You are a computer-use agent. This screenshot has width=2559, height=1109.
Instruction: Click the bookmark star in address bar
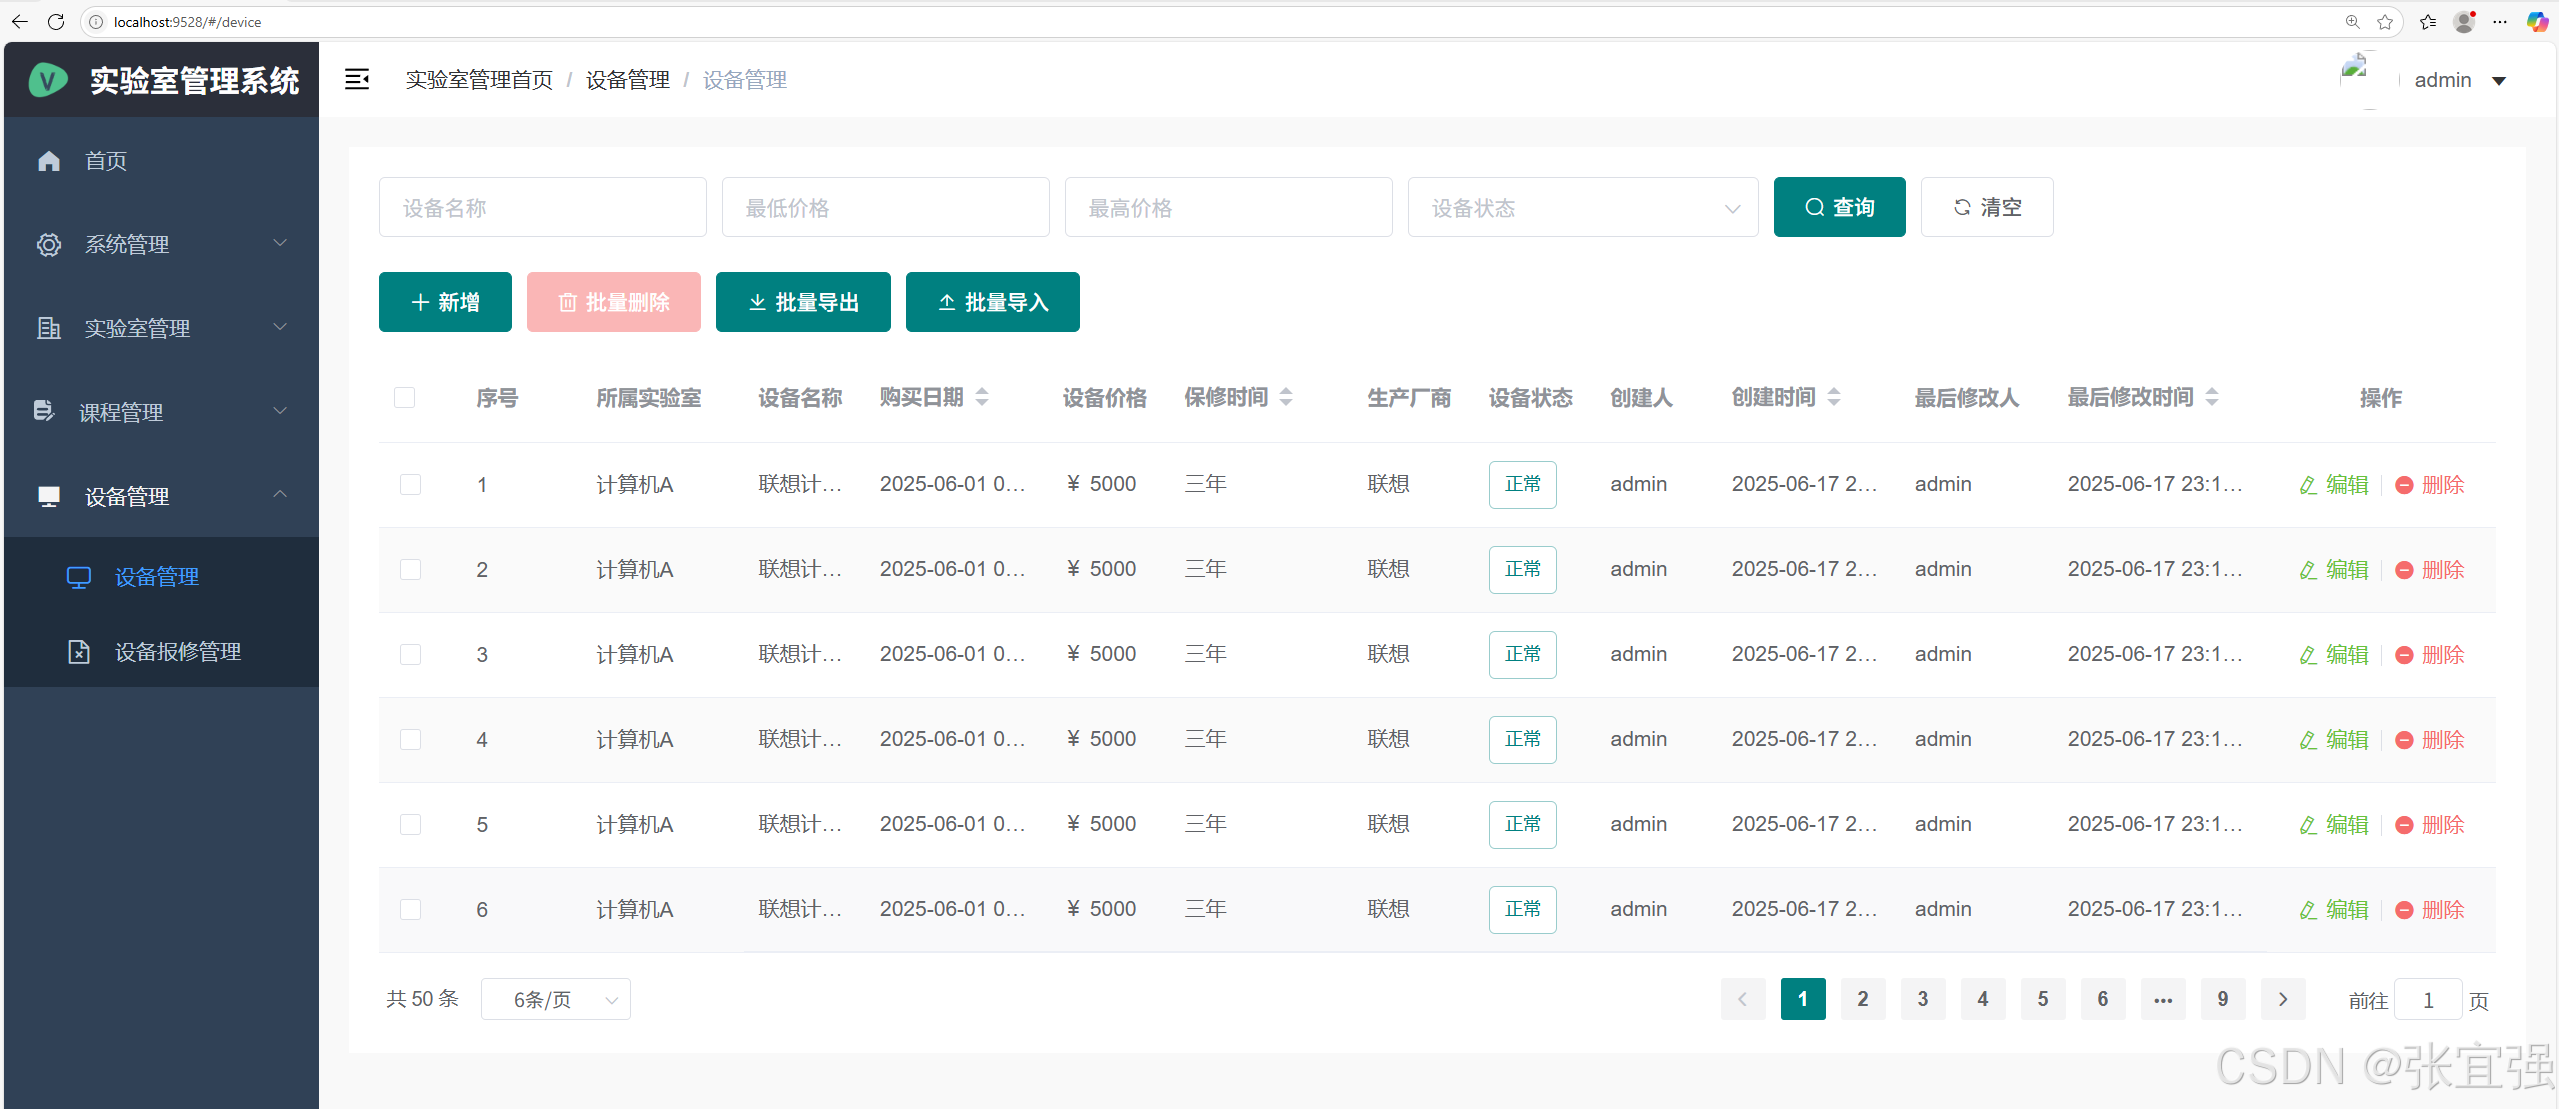coord(2385,21)
